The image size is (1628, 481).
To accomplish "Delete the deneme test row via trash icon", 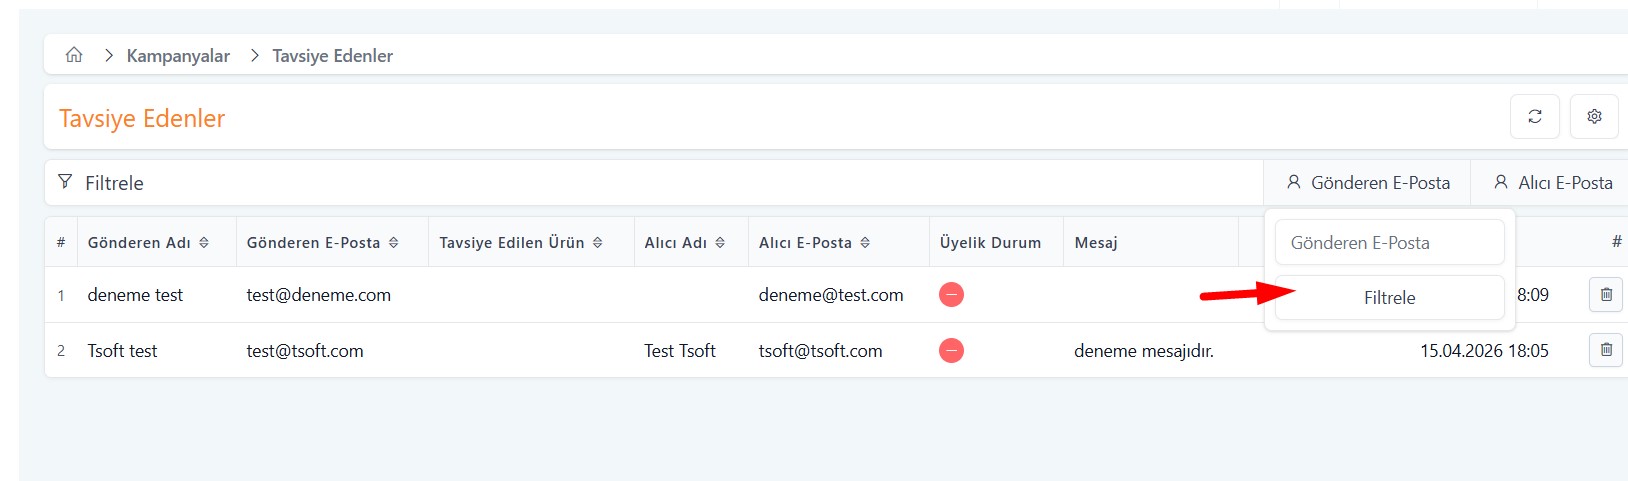I will (x=1606, y=295).
